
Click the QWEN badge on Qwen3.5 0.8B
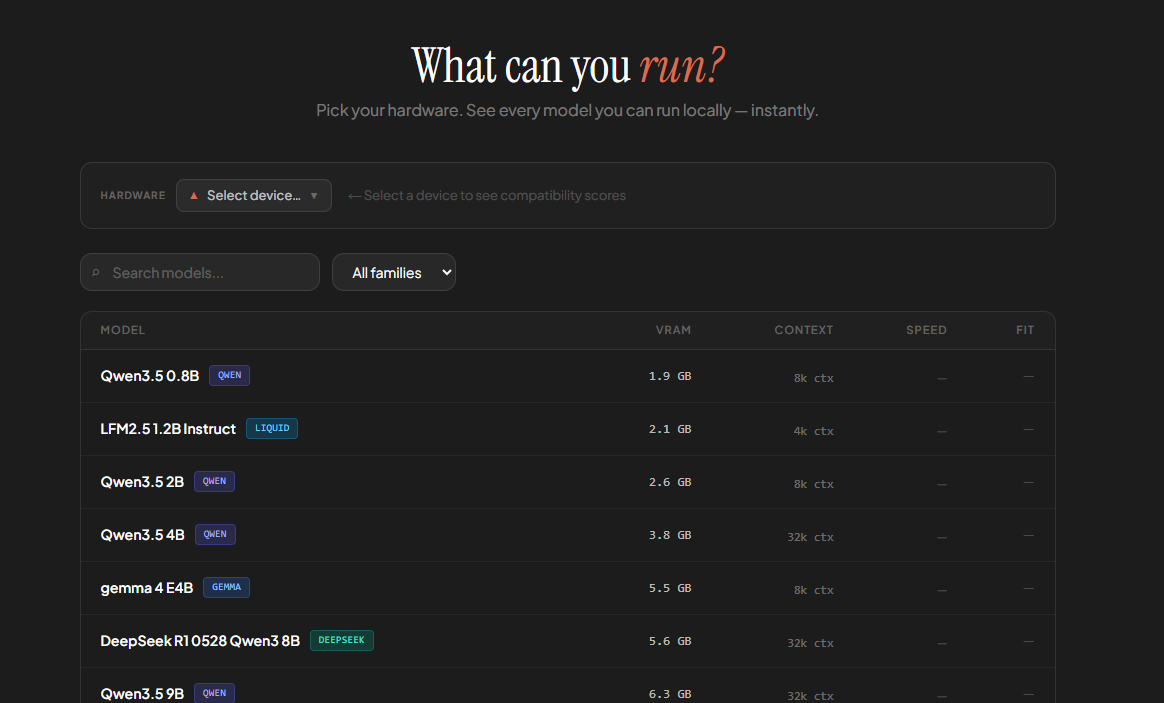click(x=229, y=376)
